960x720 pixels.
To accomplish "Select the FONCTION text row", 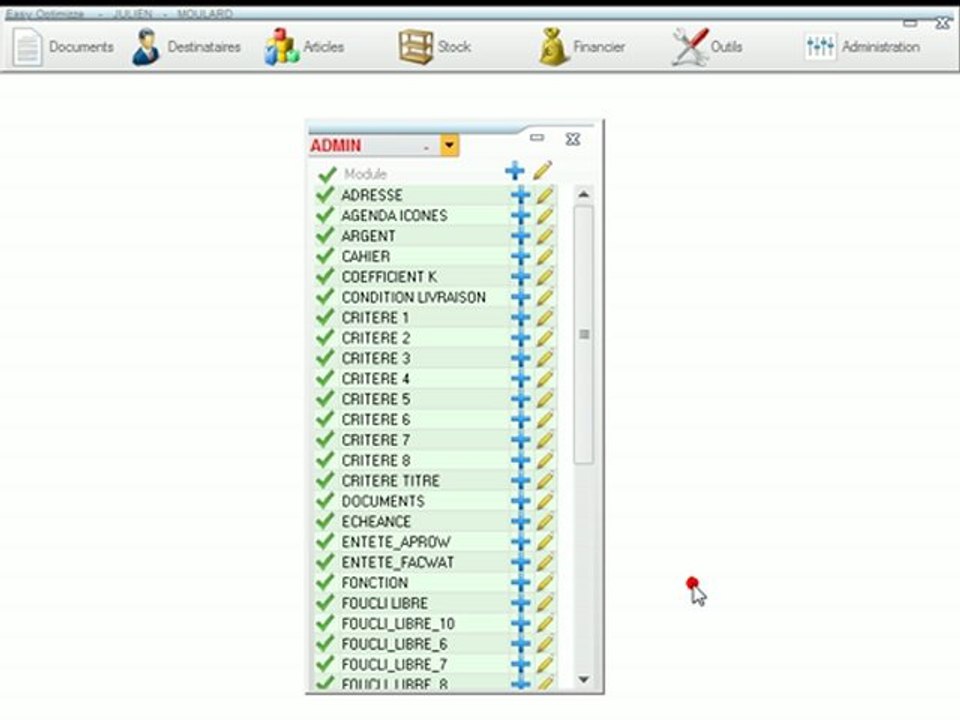I will tap(375, 583).
